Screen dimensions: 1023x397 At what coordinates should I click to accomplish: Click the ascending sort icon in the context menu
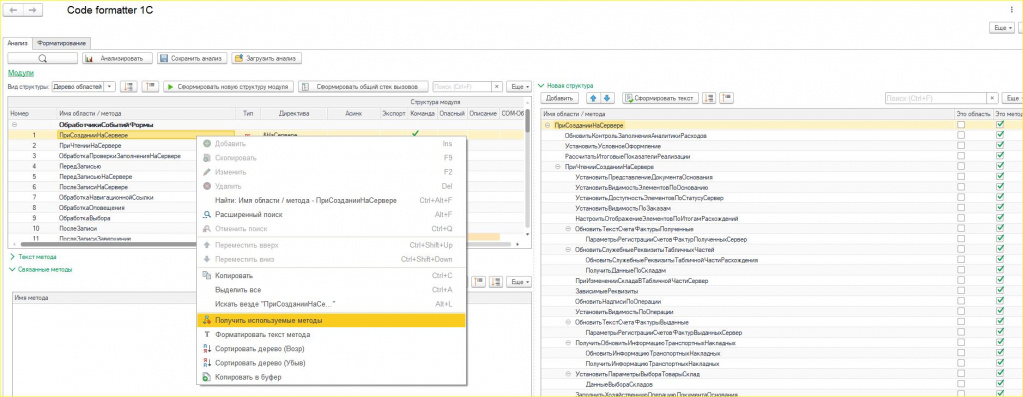coord(207,349)
